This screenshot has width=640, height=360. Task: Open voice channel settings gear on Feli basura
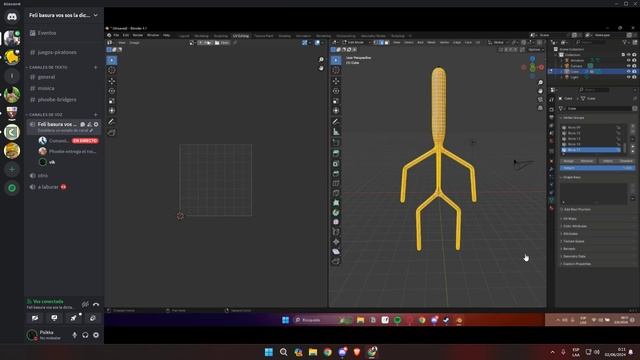point(96,124)
